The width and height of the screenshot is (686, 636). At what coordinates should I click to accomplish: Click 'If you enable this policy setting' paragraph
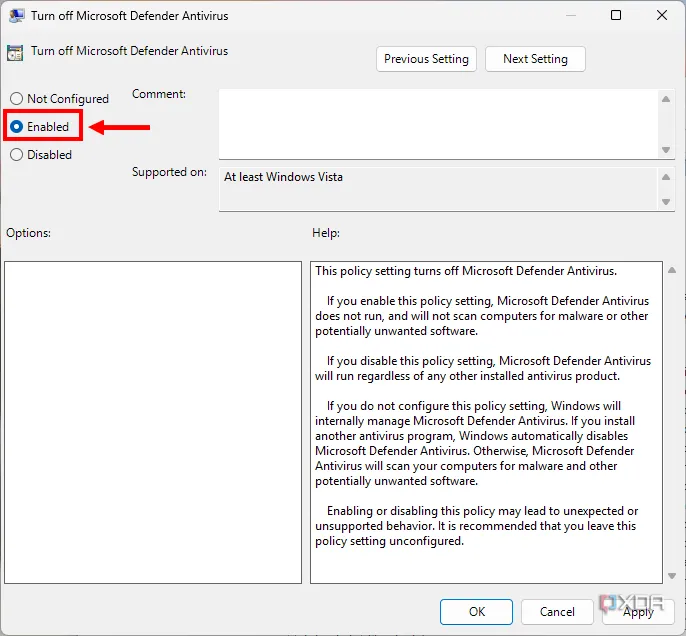pyautogui.click(x=482, y=316)
